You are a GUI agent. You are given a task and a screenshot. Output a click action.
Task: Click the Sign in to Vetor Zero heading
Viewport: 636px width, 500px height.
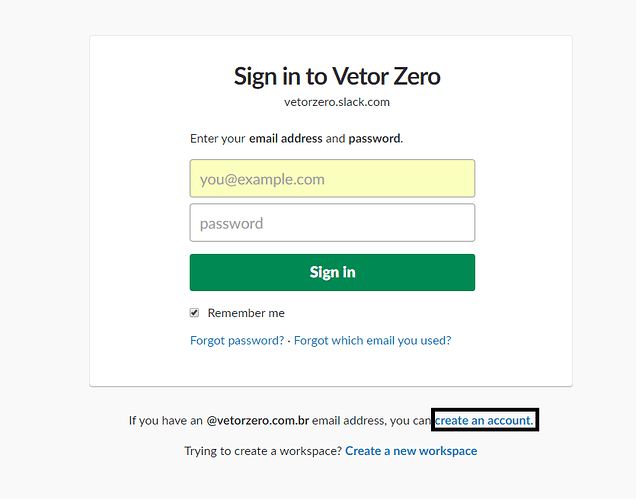tap(337, 76)
